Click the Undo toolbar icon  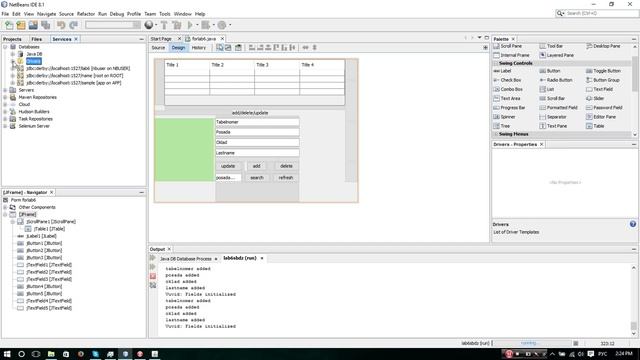point(61,25)
